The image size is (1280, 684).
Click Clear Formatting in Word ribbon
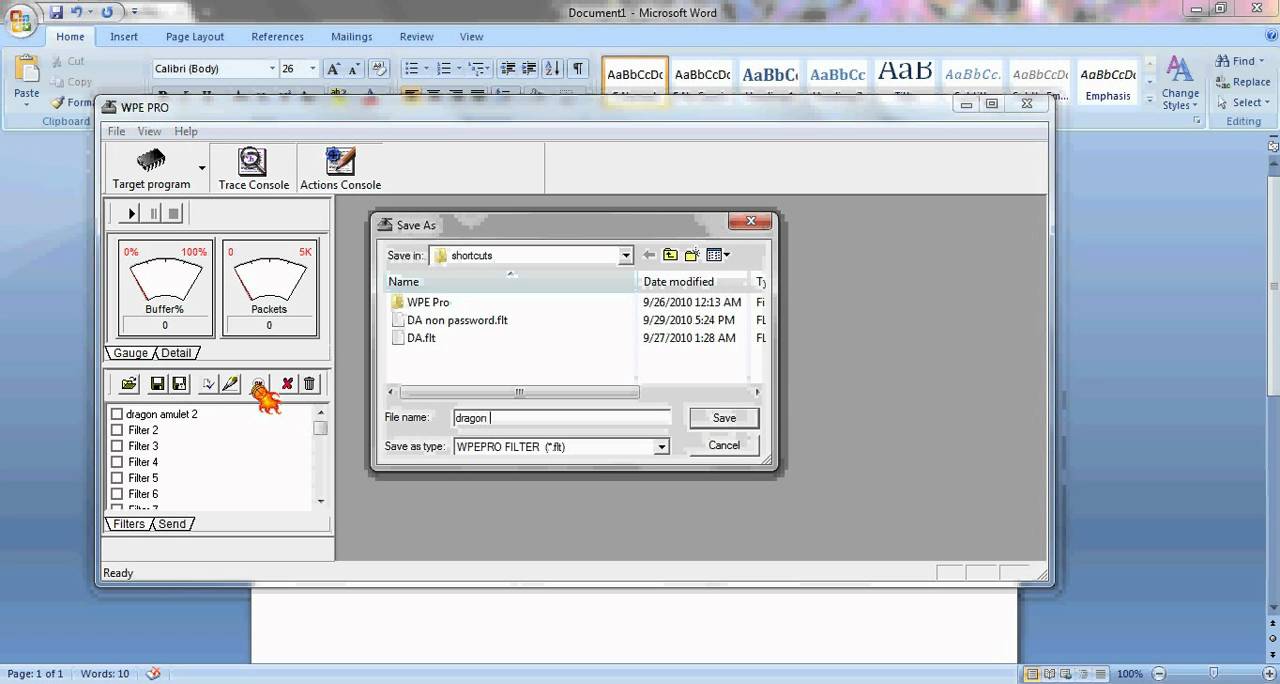pos(379,69)
